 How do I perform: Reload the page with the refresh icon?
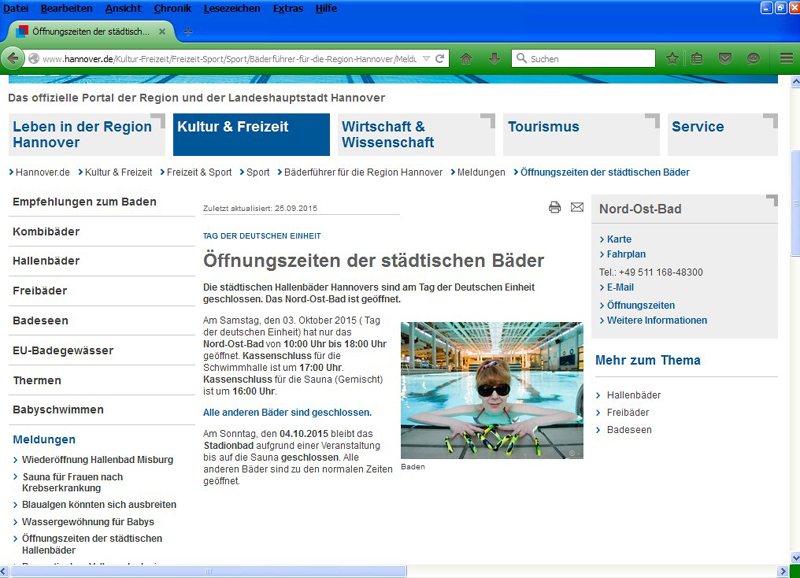441,59
